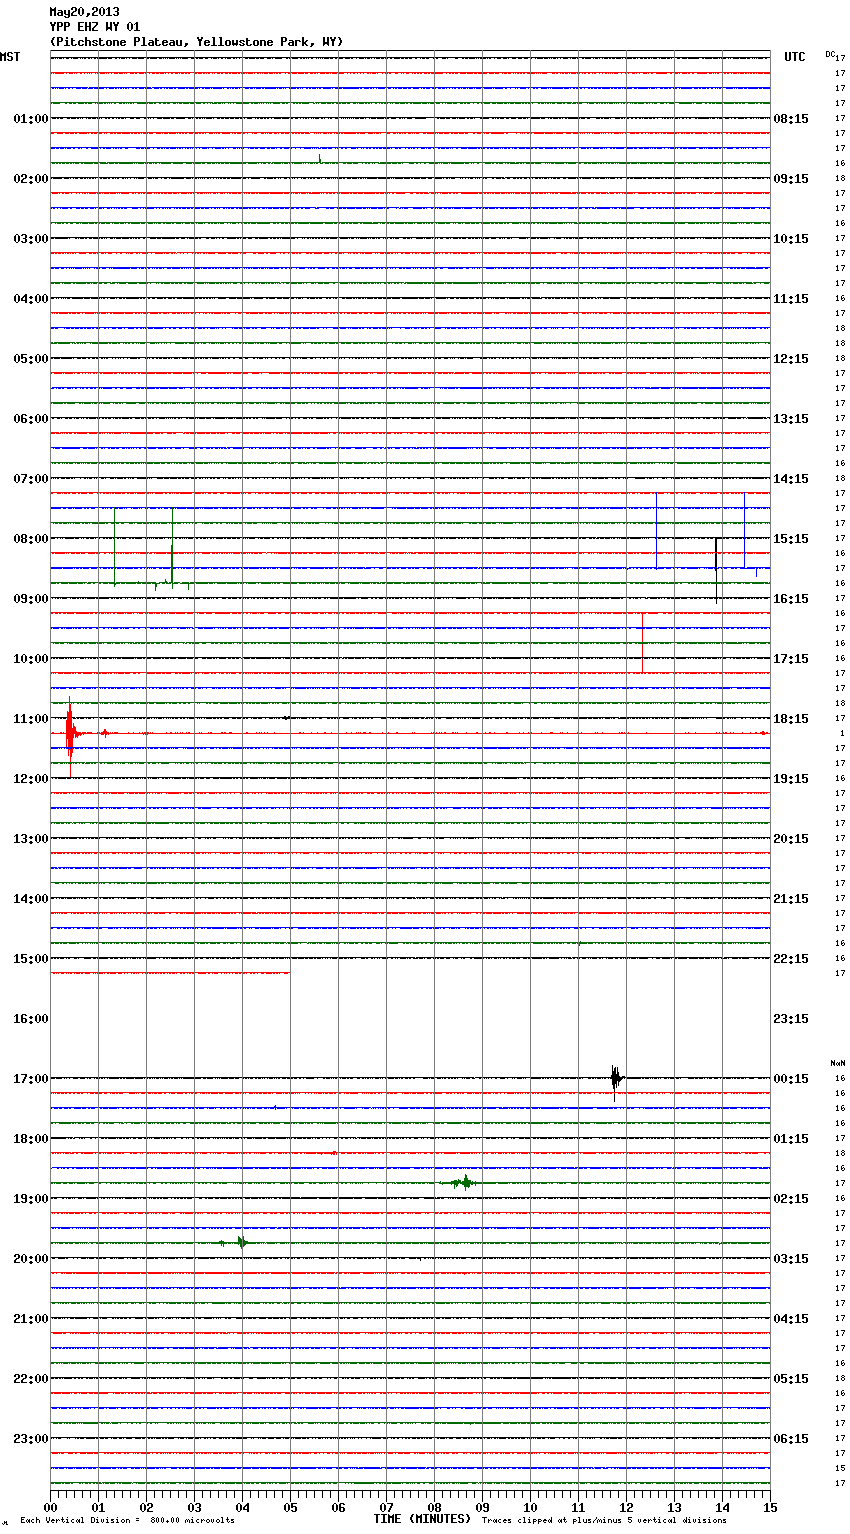
Task: Click the Pitchstone Plateau location title
Action: 196,42
